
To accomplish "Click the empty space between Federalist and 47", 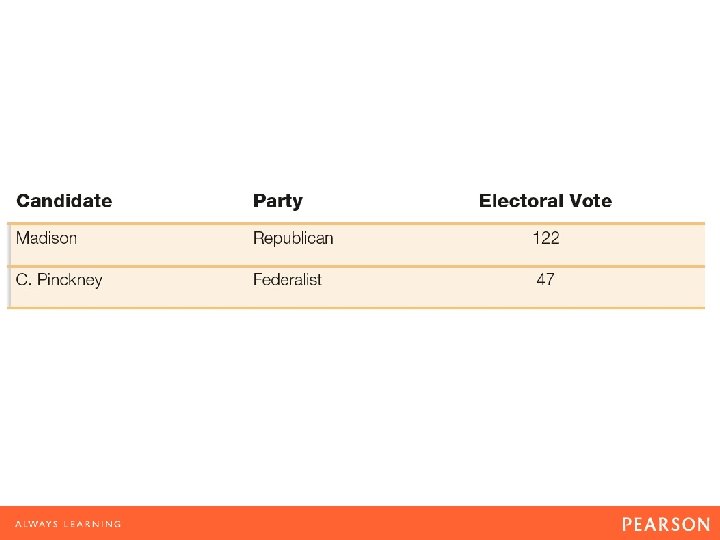I will 430,280.
